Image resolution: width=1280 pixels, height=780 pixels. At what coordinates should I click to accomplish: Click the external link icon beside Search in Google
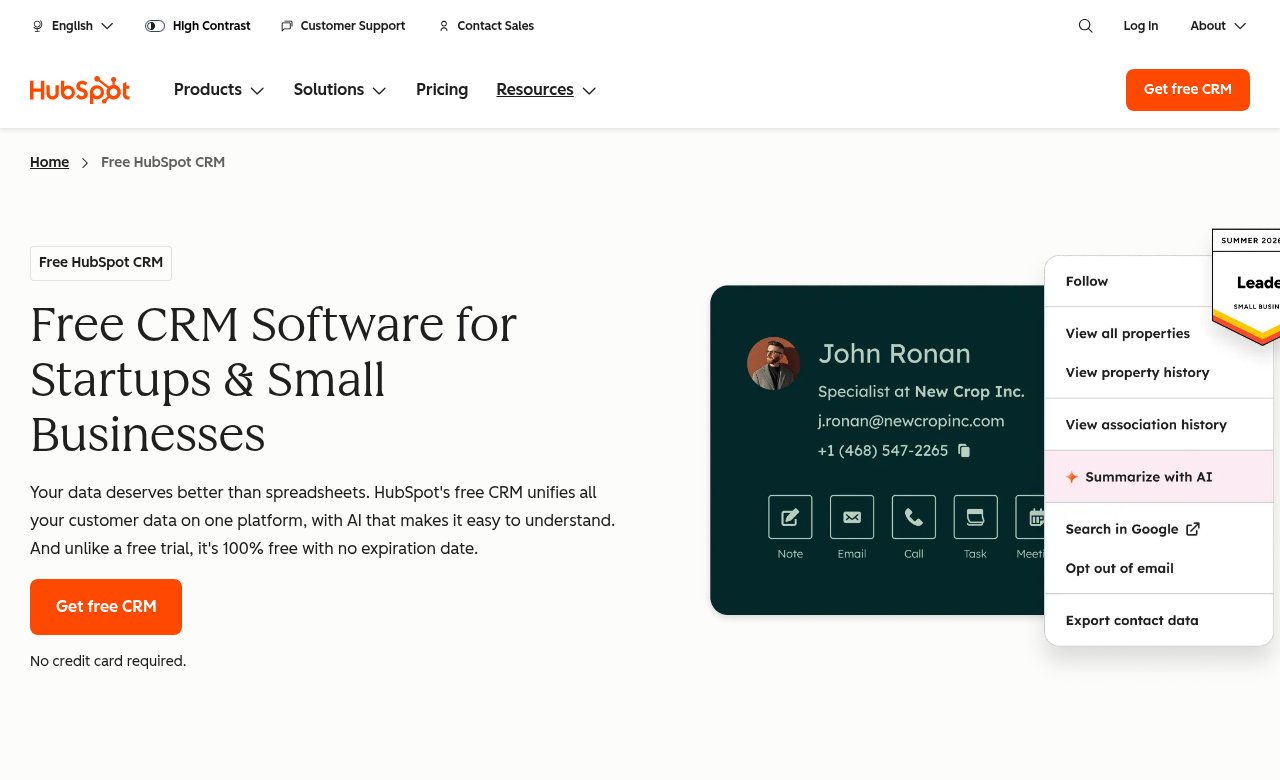click(1193, 529)
